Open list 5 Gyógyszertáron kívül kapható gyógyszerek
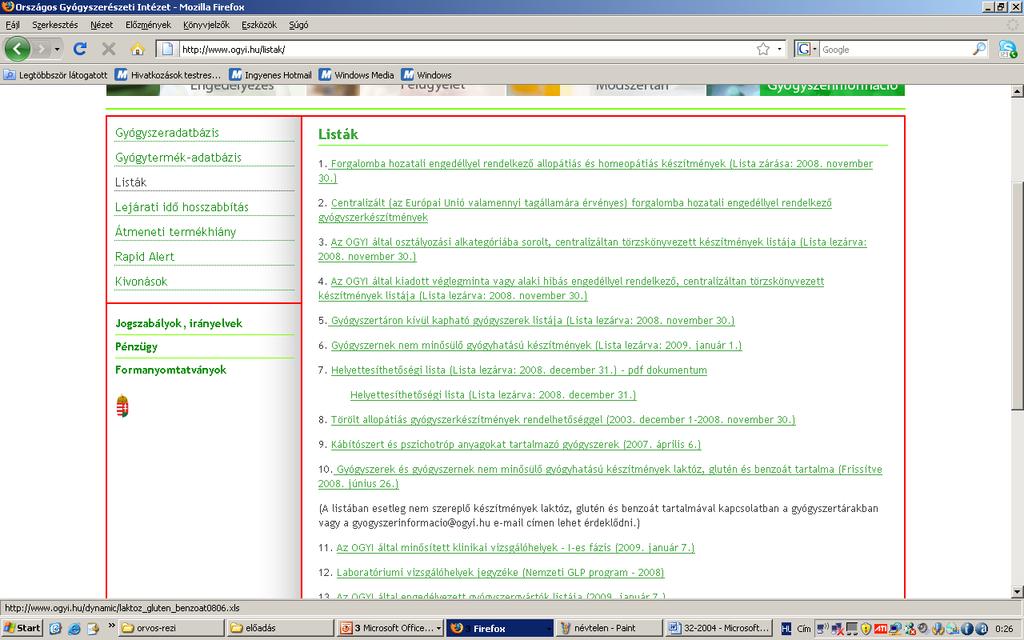 pos(532,321)
